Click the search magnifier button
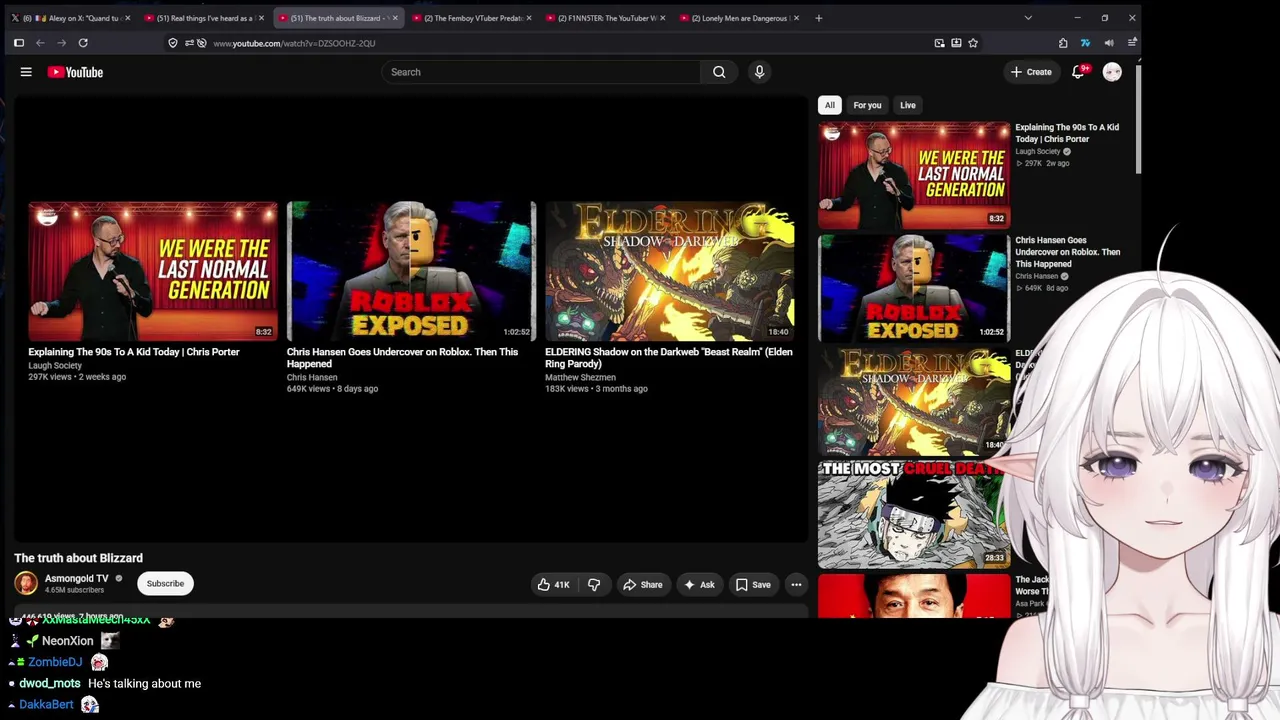This screenshot has height=720, width=1280. coord(719,72)
